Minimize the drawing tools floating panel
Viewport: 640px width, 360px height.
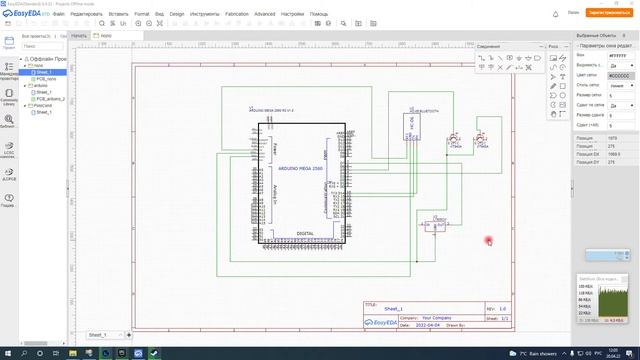tap(566, 47)
